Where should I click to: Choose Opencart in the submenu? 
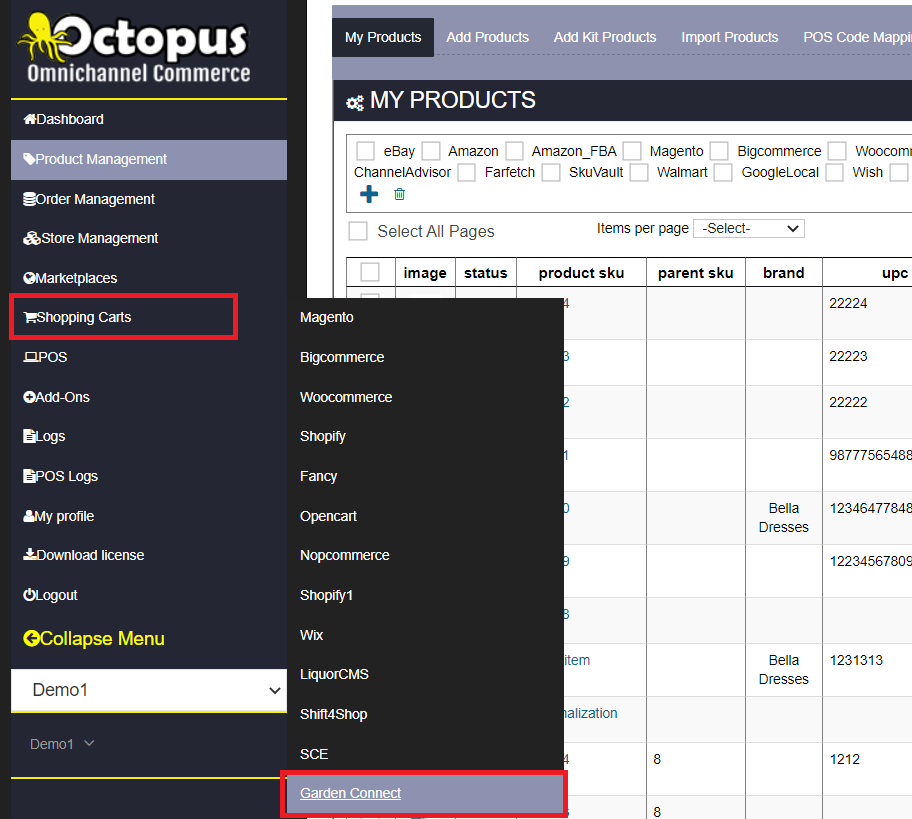(x=329, y=516)
